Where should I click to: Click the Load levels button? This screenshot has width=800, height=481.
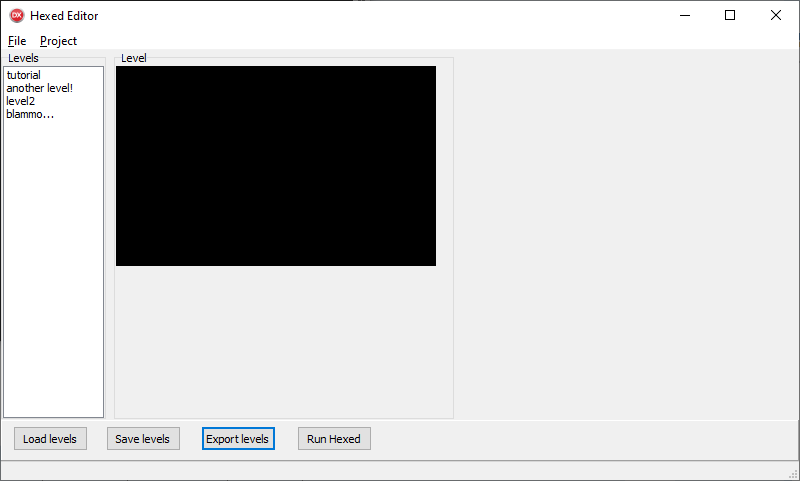[x=50, y=439]
